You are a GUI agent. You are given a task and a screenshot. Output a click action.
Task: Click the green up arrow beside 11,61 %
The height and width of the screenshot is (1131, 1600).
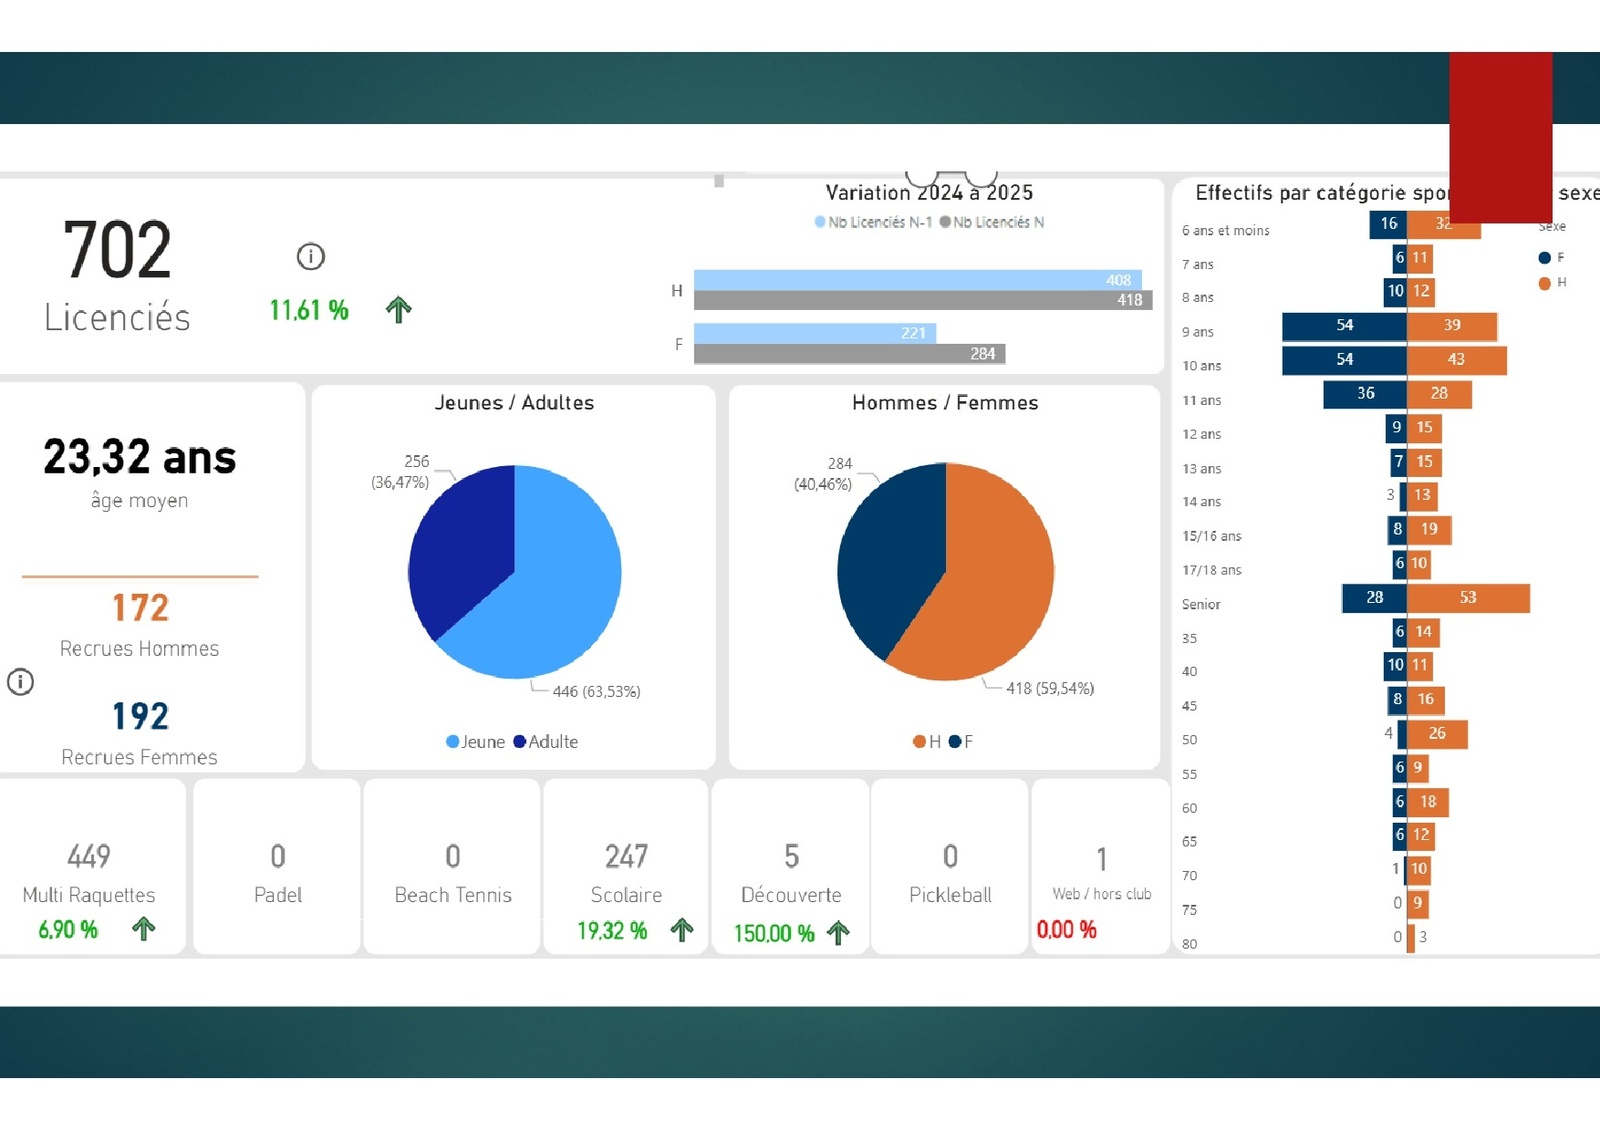click(x=398, y=310)
